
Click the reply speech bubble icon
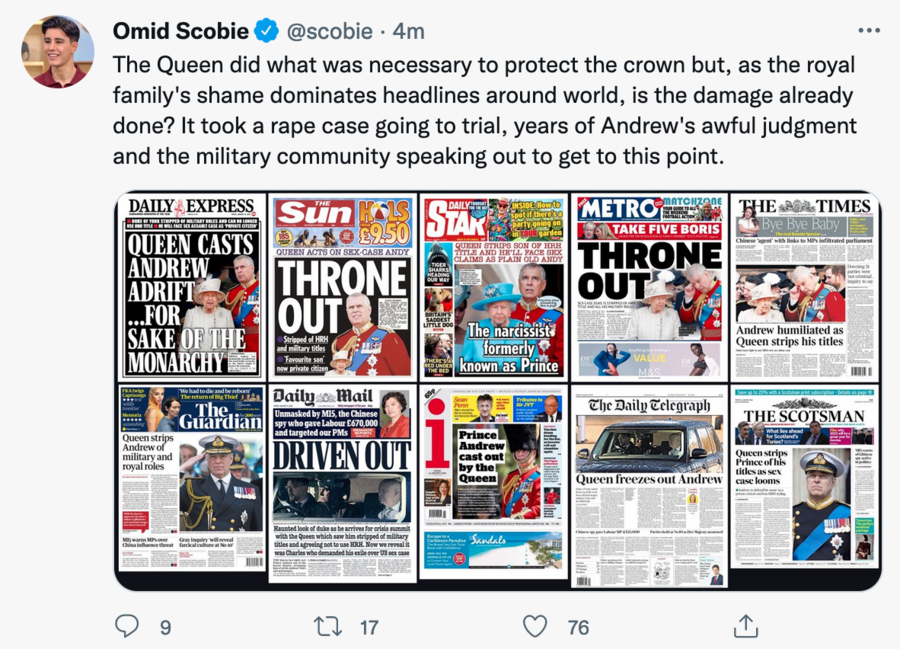point(126,626)
